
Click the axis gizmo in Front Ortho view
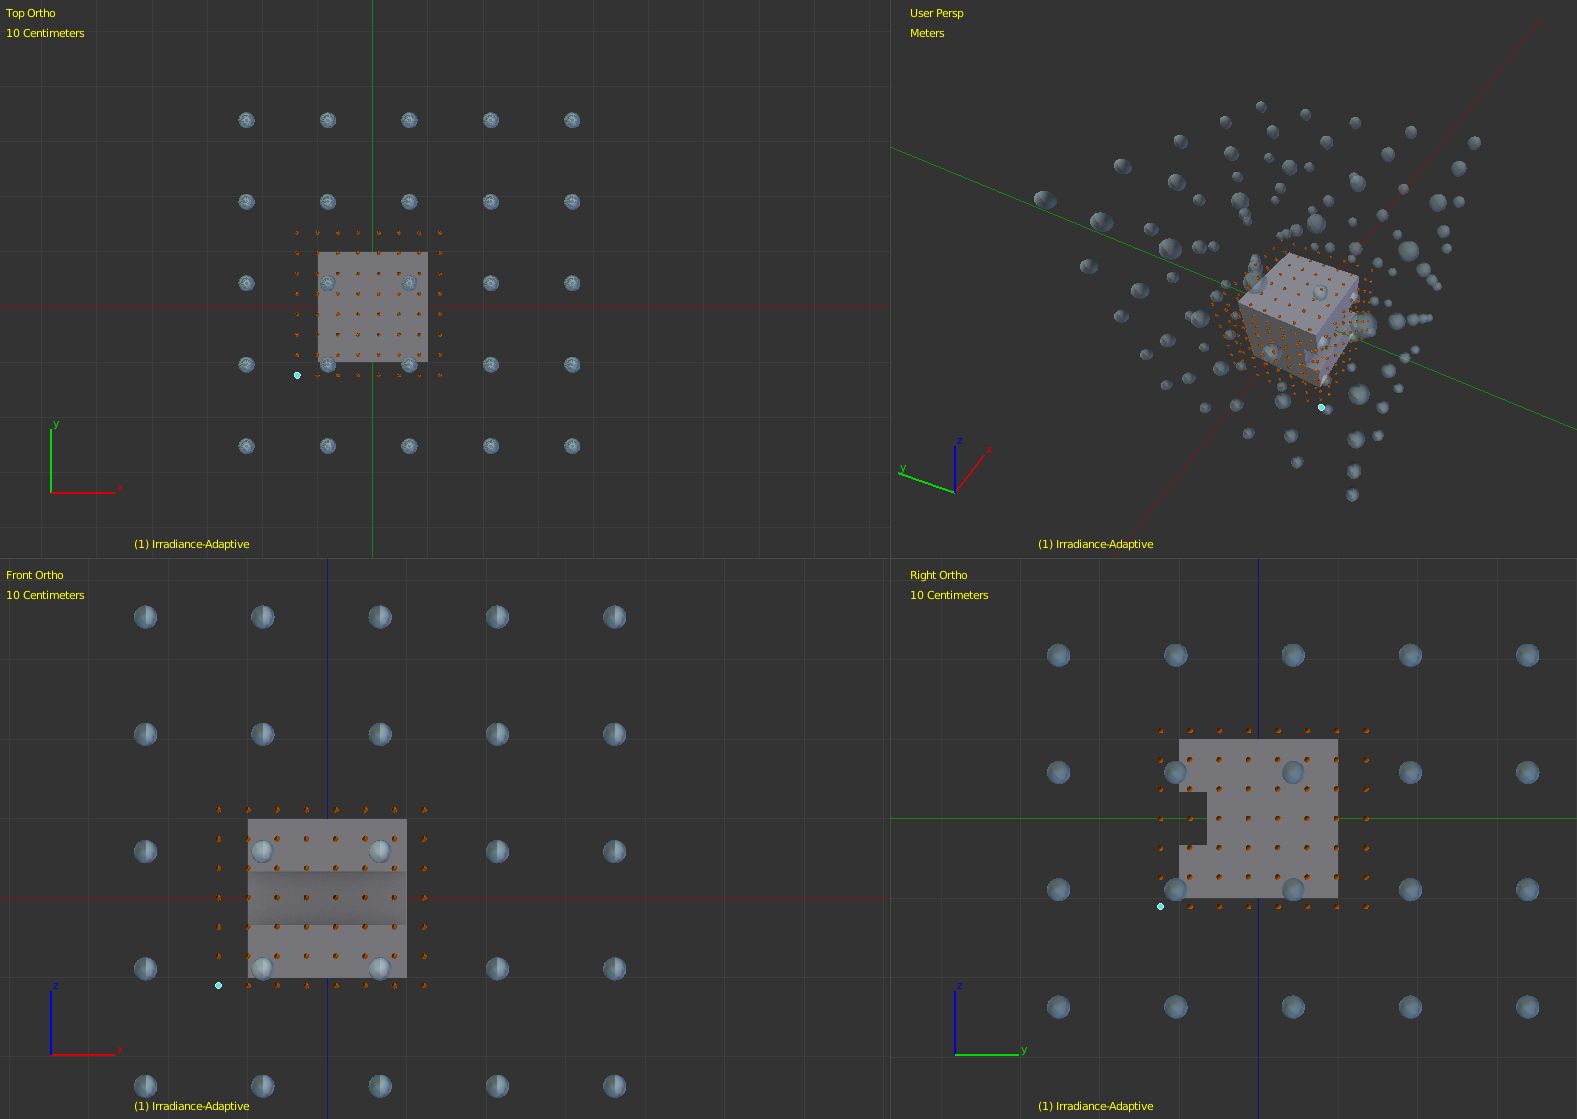pos(86,1019)
